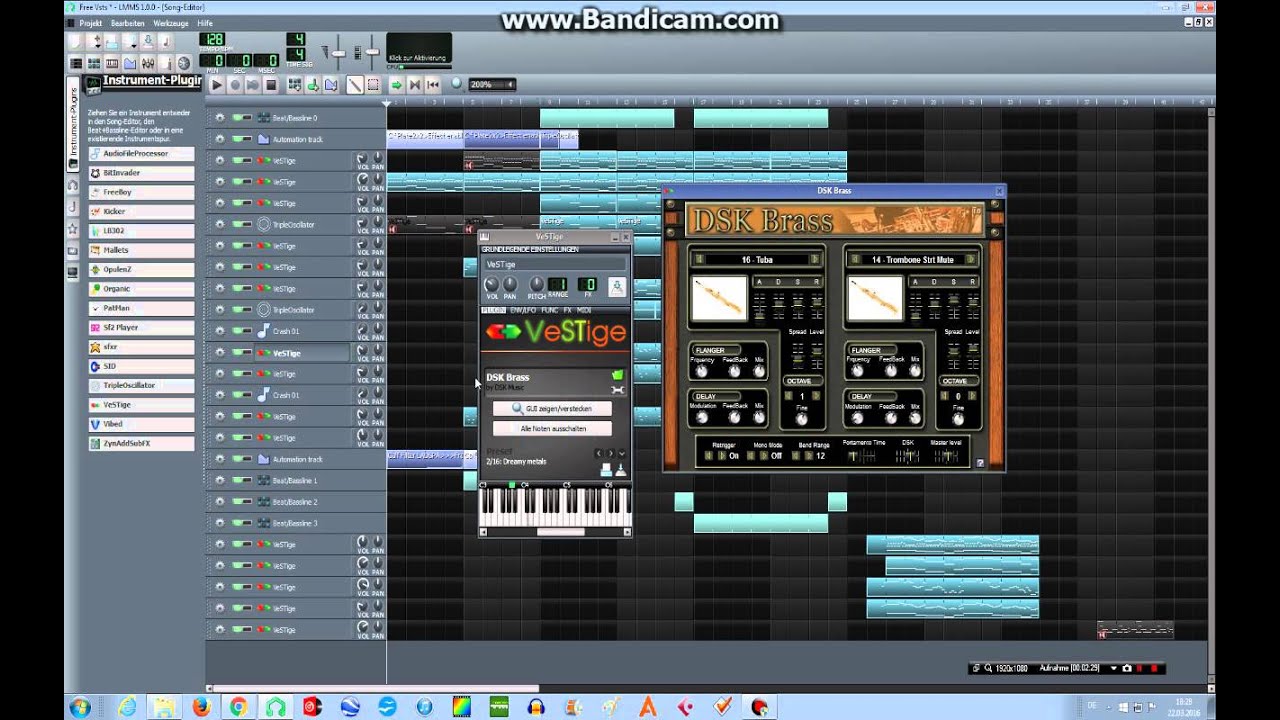The height and width of the screenshot is (720, 1280).
Task: Go to next VeSTige preset
Action: (611, 453)
